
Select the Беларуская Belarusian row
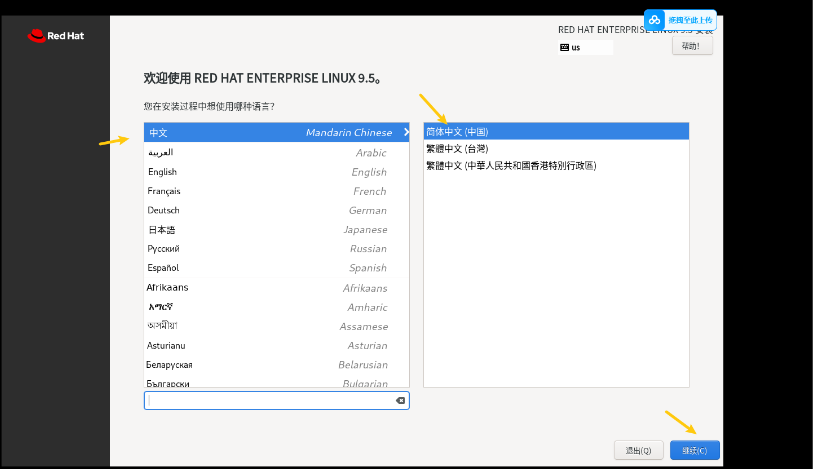pos(277,365)
